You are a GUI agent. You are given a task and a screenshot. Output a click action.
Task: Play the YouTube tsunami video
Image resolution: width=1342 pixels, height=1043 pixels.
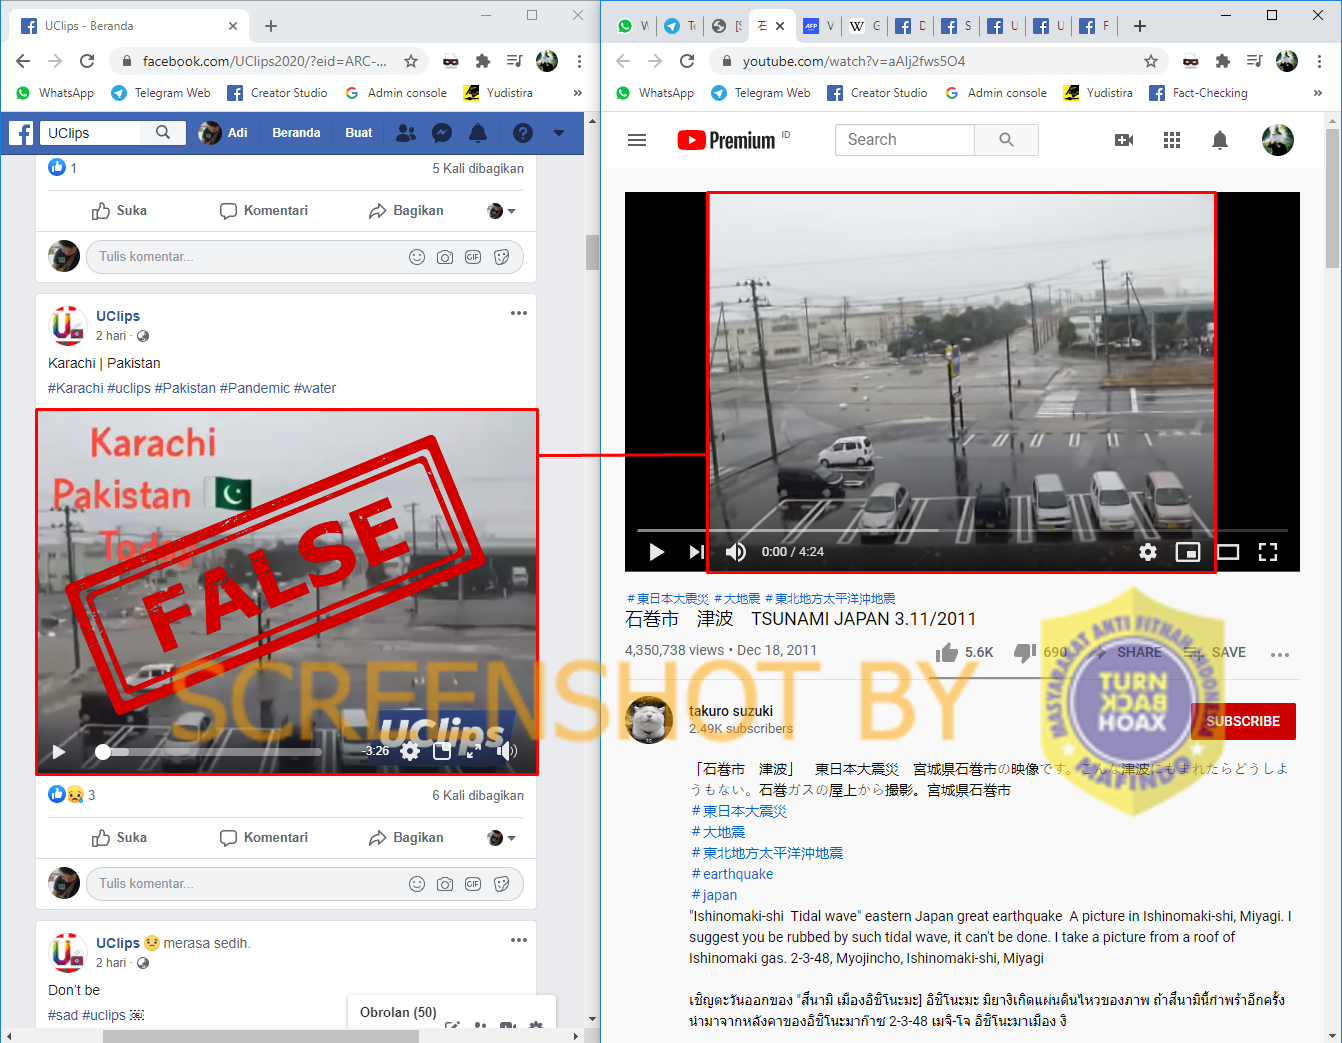tap(656, 552)
